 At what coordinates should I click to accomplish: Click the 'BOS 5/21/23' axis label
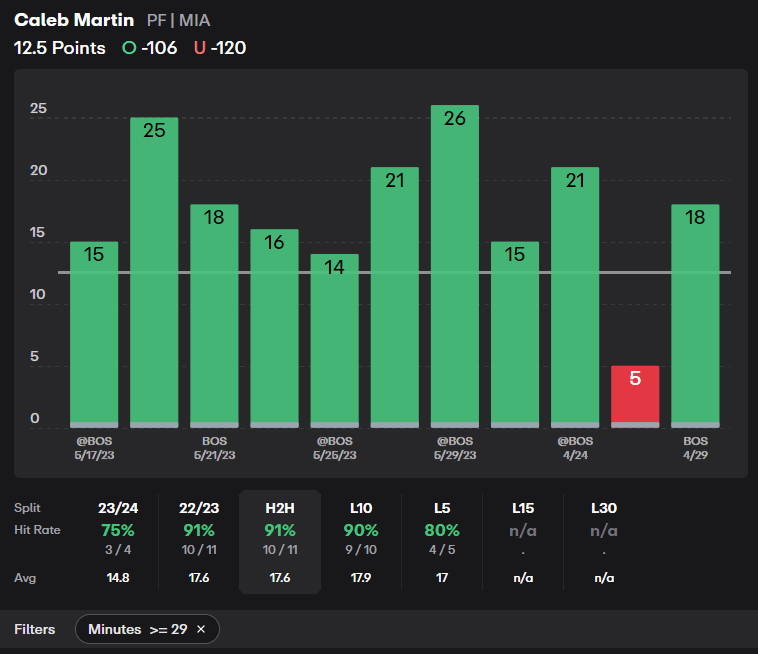coord(214,448)
